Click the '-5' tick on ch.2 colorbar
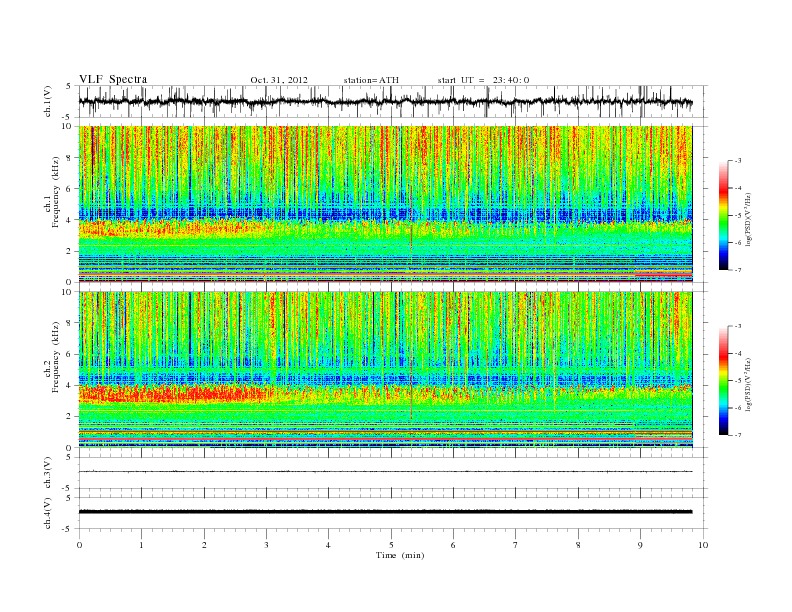 [737, 380]
